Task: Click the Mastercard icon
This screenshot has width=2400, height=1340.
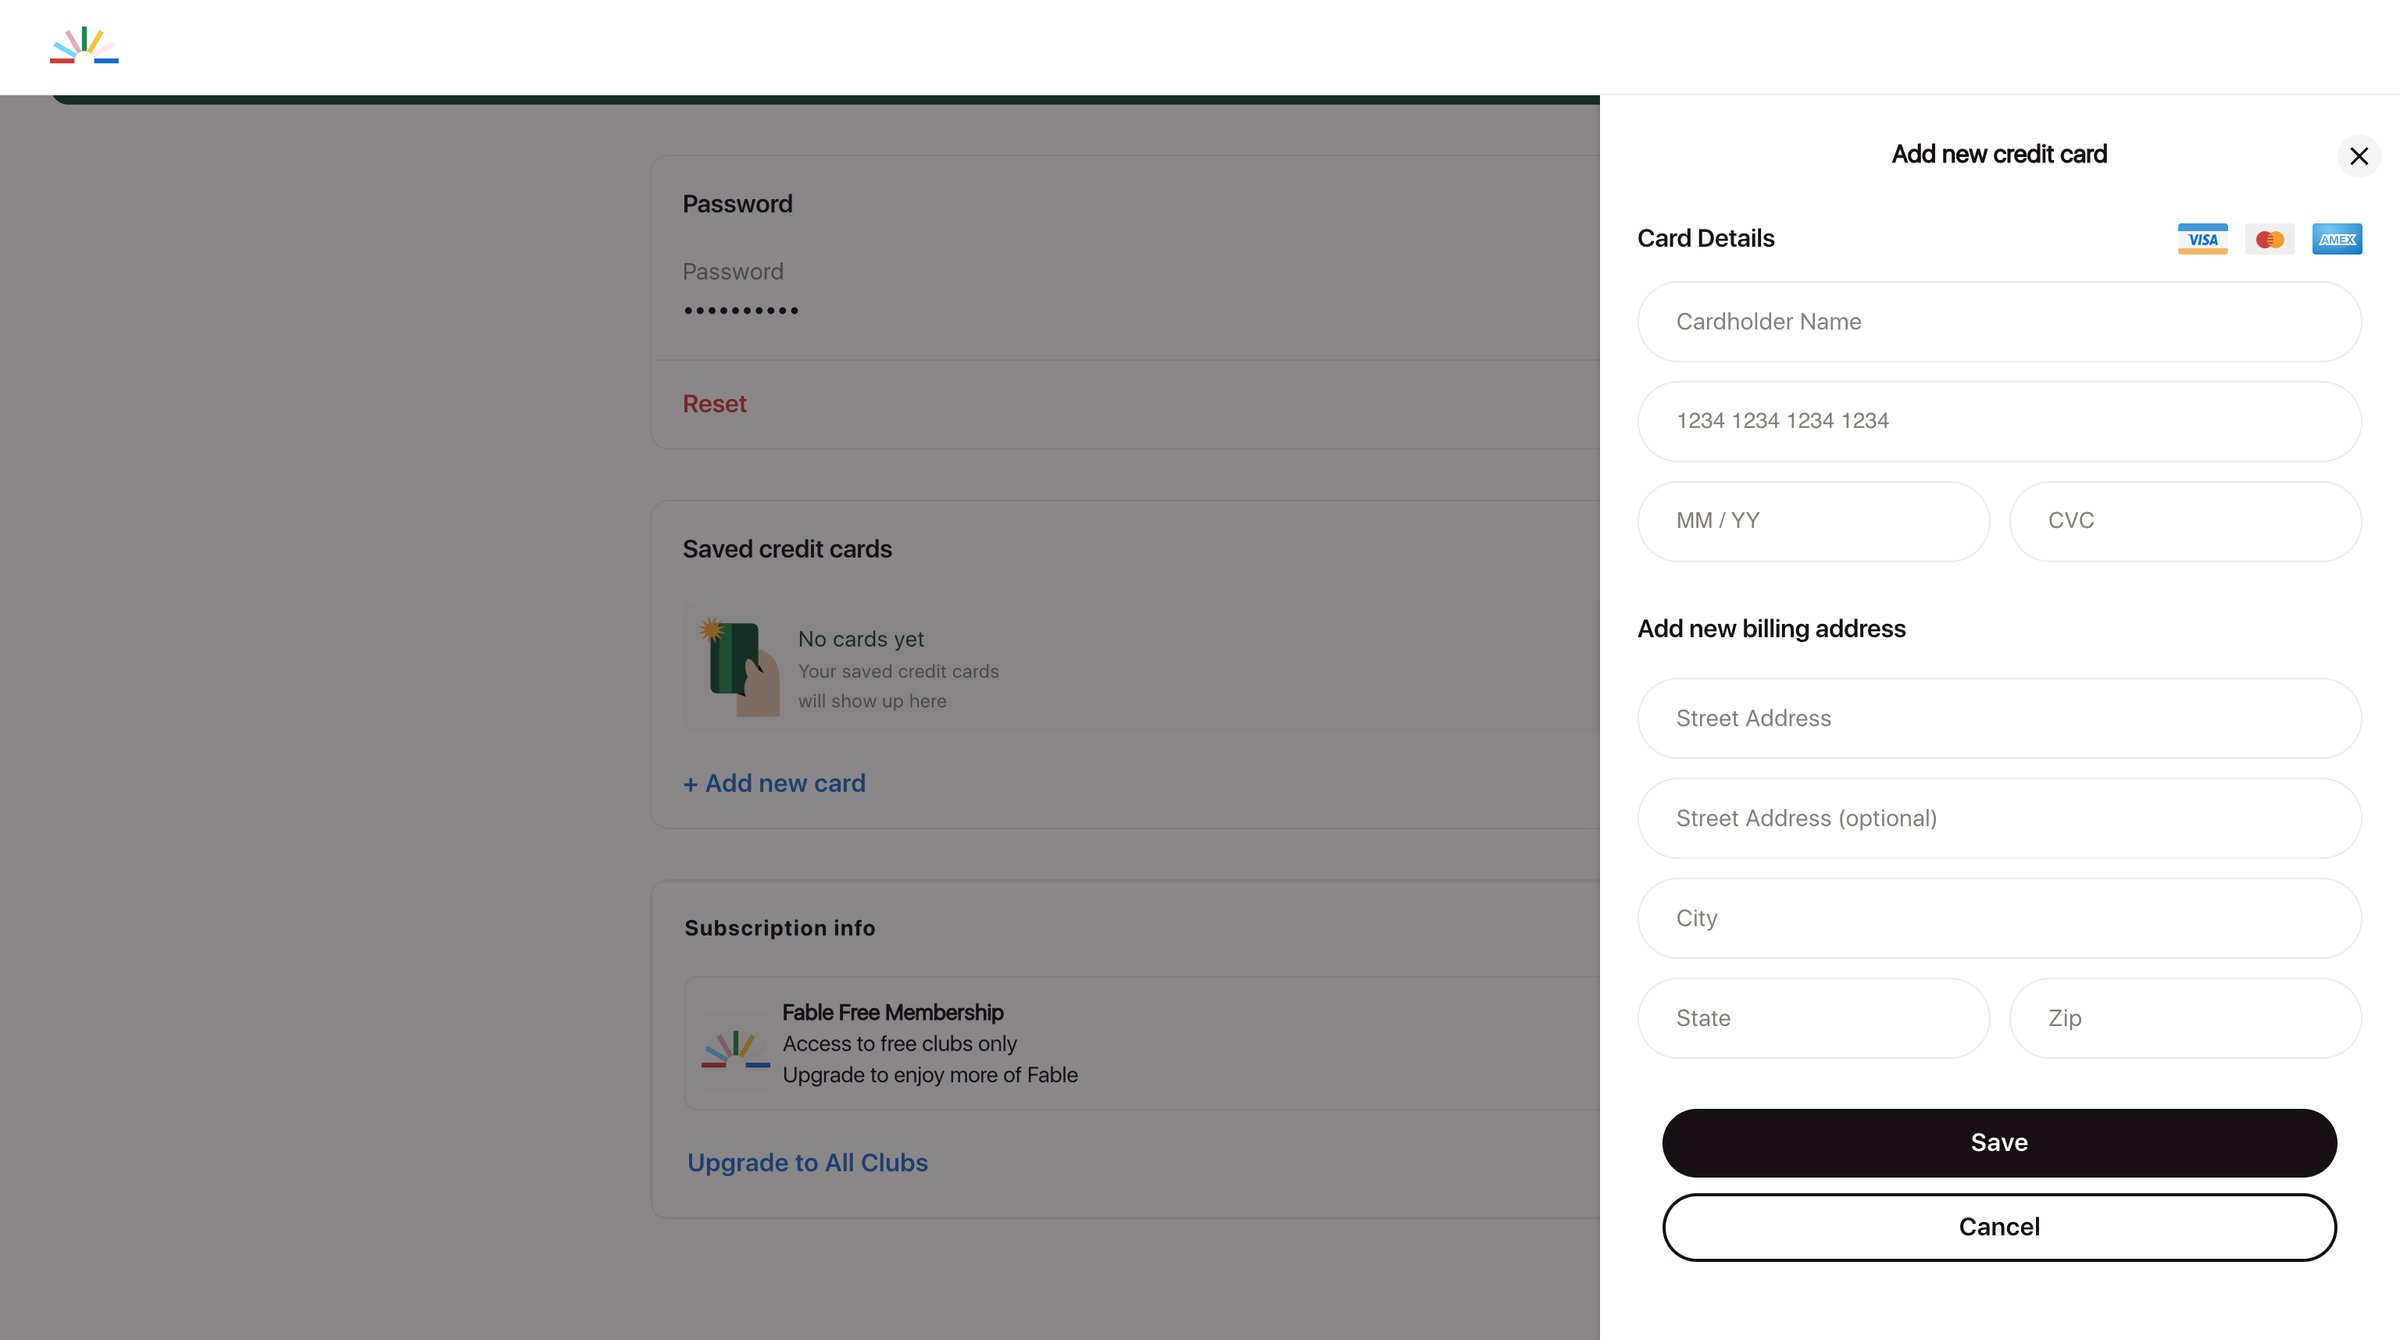Action: pos(2270,239)
